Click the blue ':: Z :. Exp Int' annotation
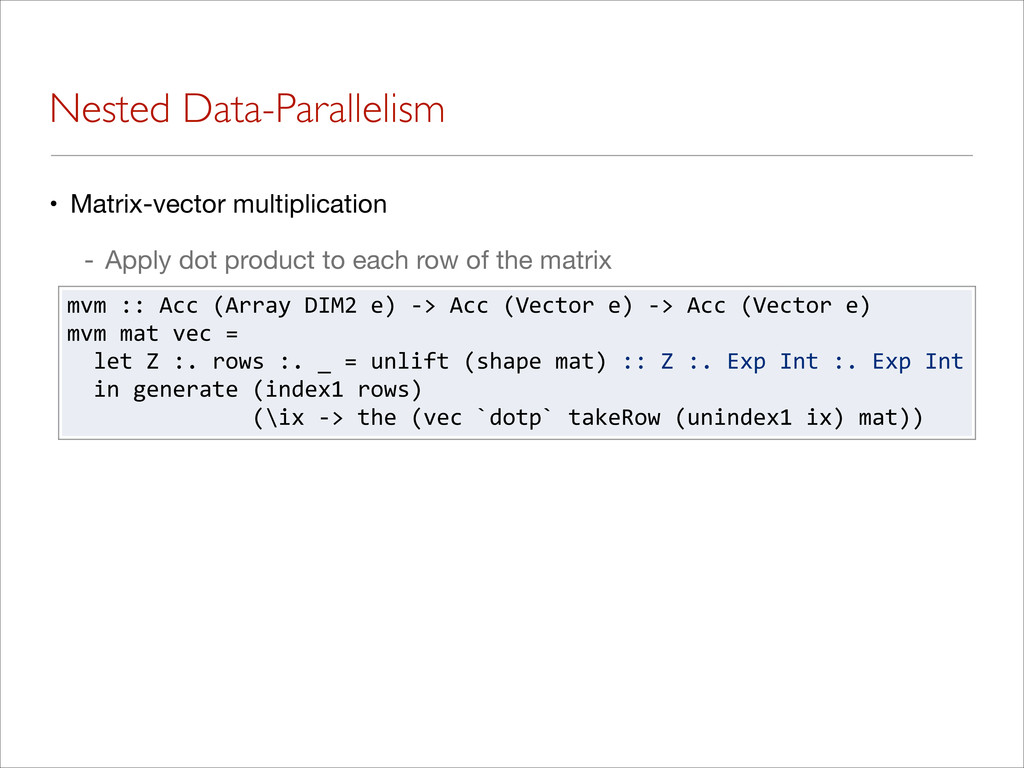This screenshot has width=1024, height=768. point(720,362)
